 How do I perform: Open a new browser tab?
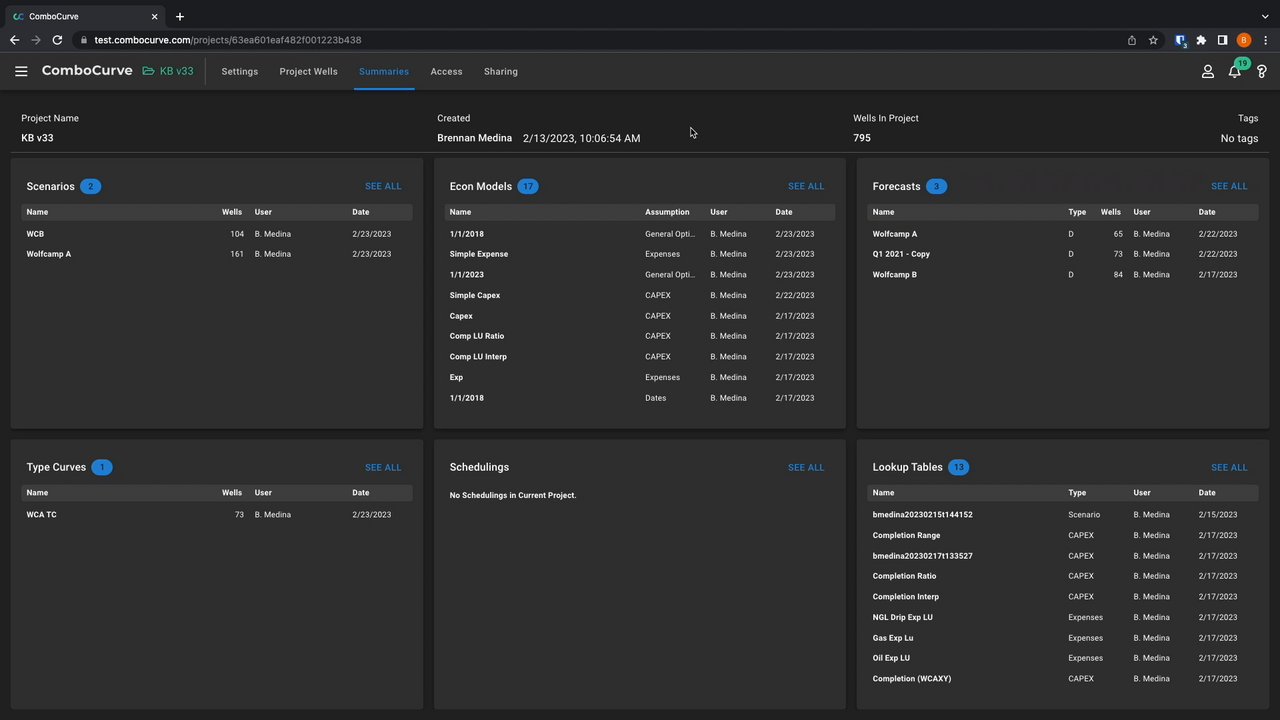180,17
